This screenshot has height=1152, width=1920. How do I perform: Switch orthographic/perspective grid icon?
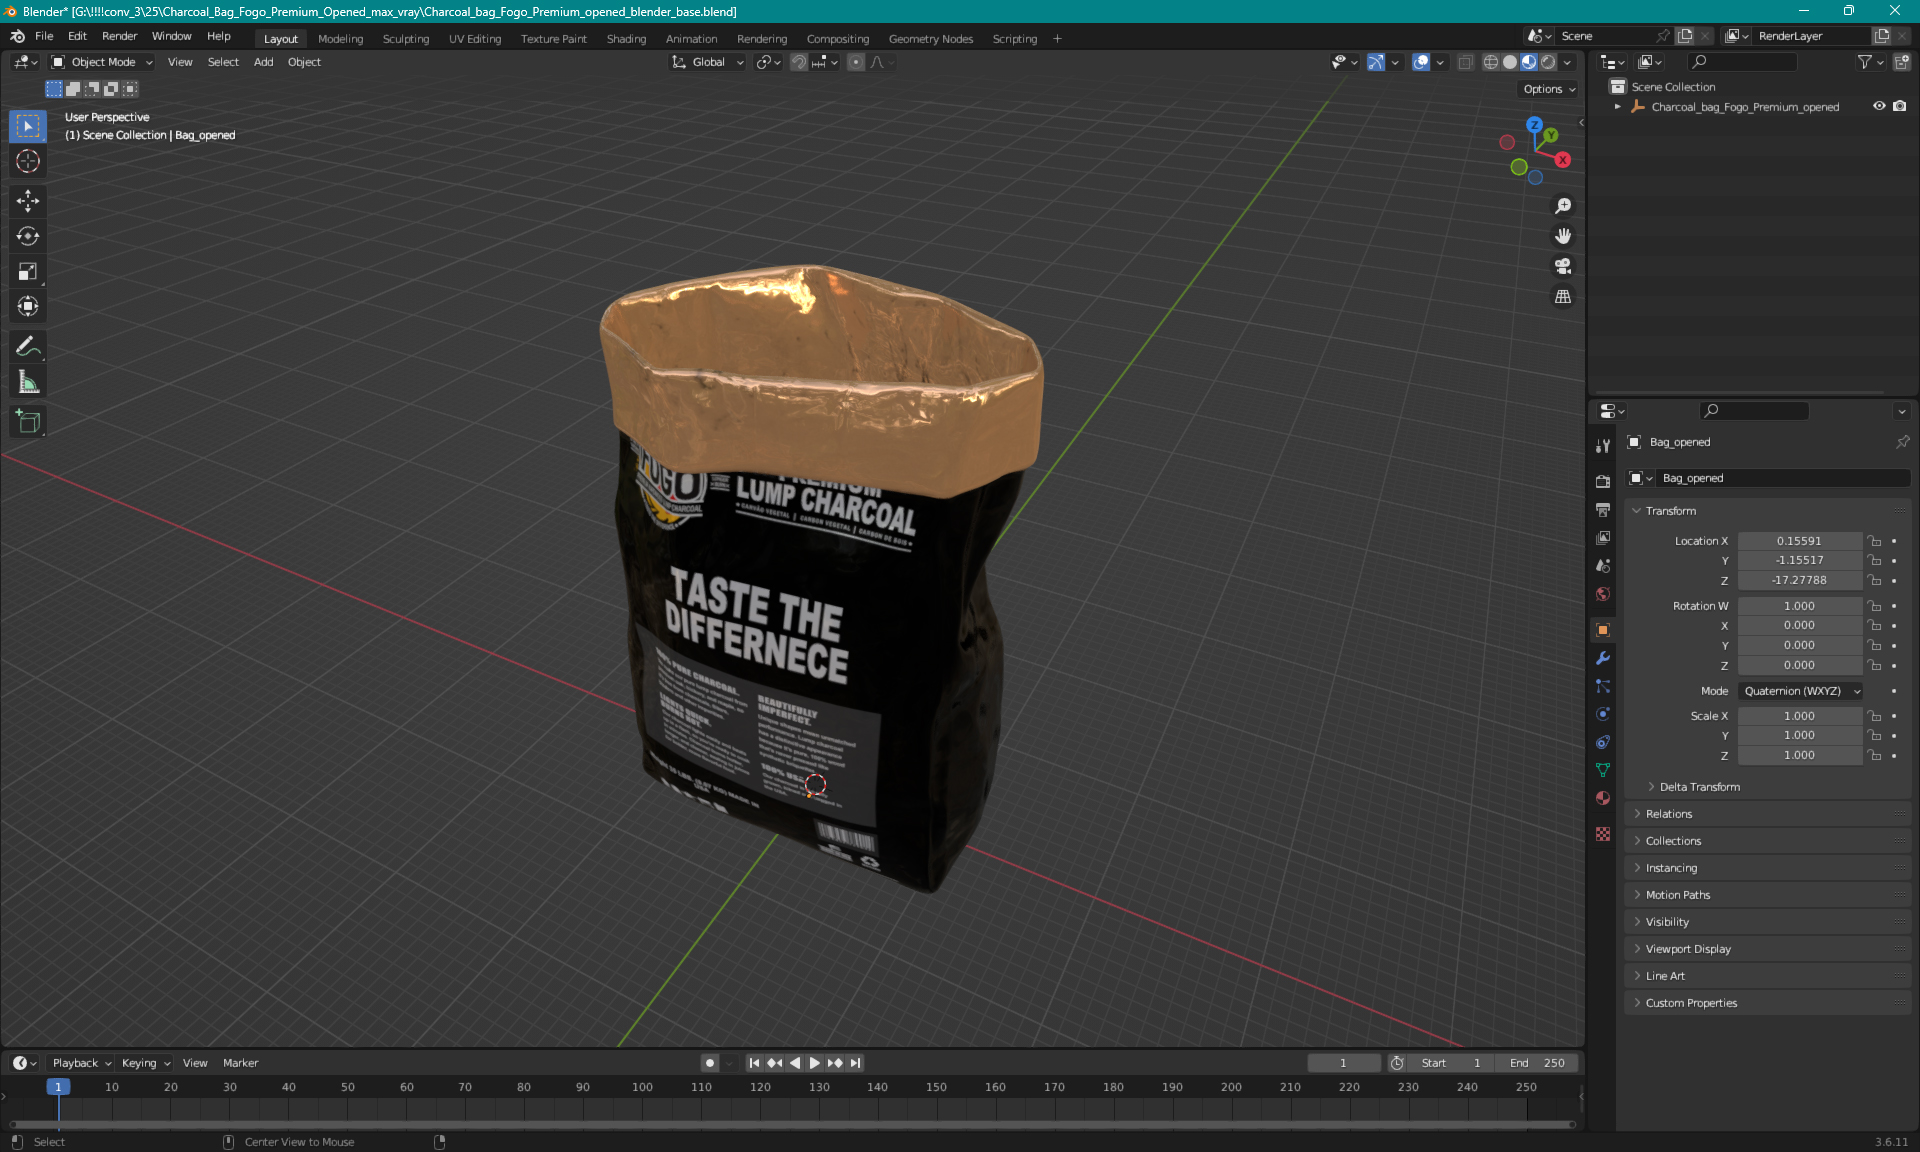coord(1562,297)
